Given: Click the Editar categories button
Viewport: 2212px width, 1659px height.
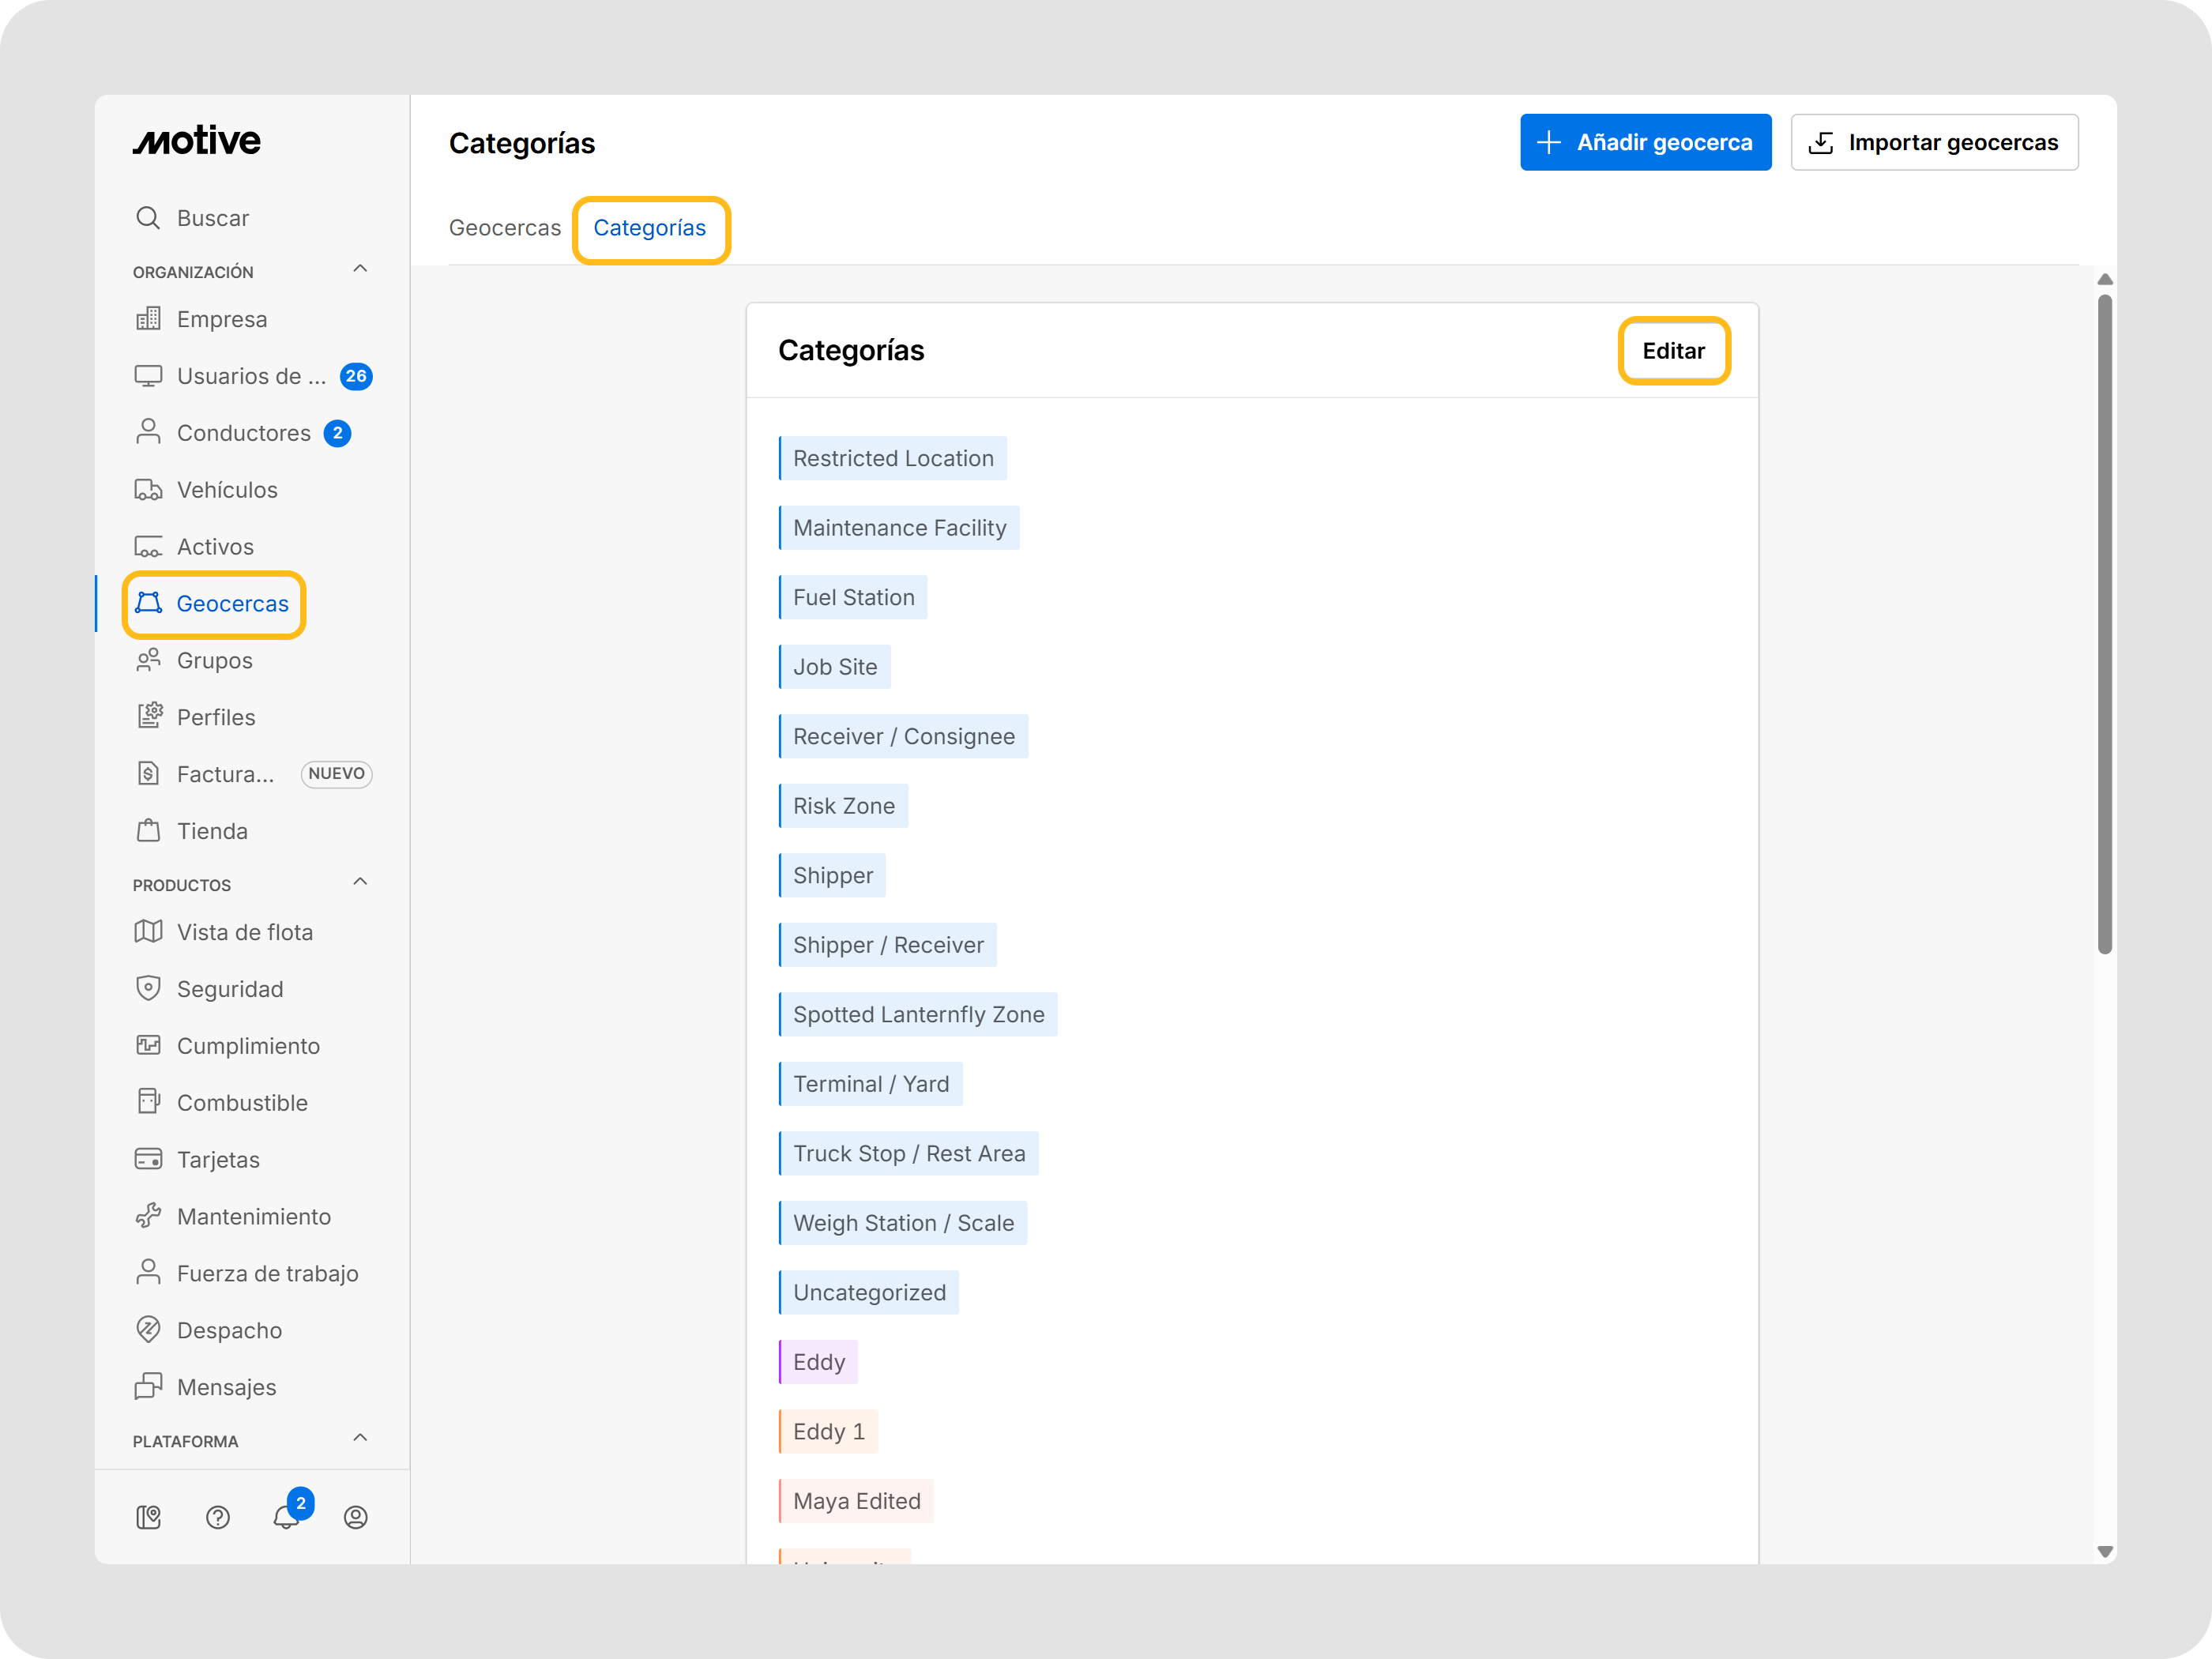Looking at the screenshot, I should [x=1673, y=351].
